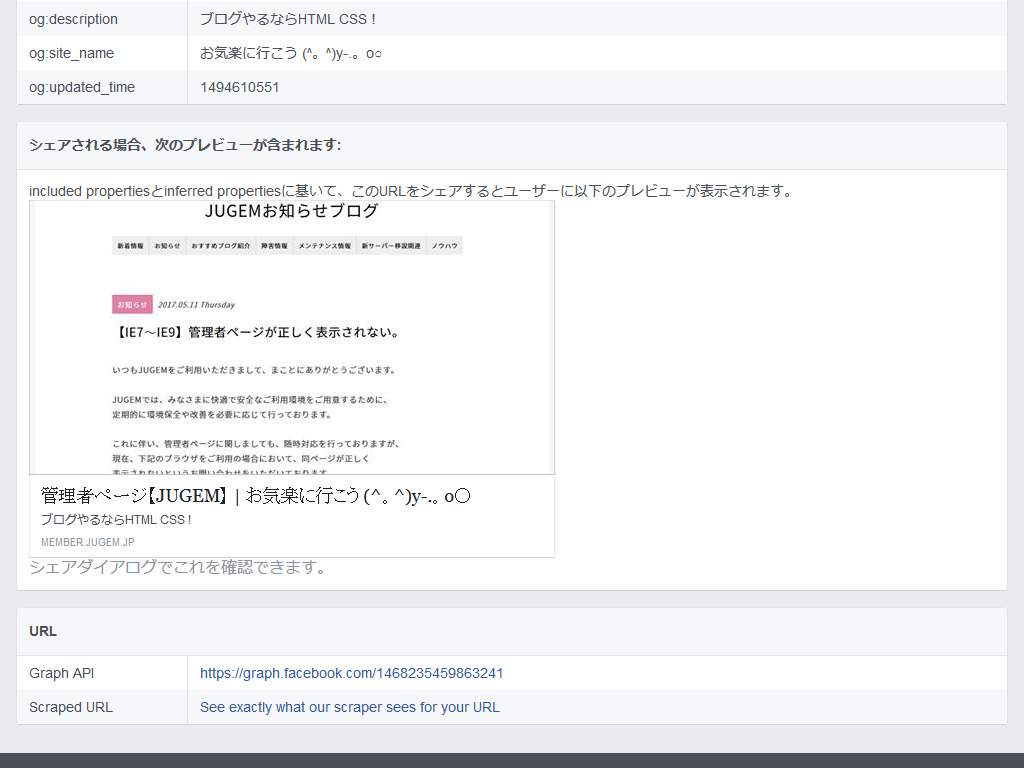Click the MEMBER.JUGEM.JP domain text
The image size is (1024, 768).
tap(88, 542)
